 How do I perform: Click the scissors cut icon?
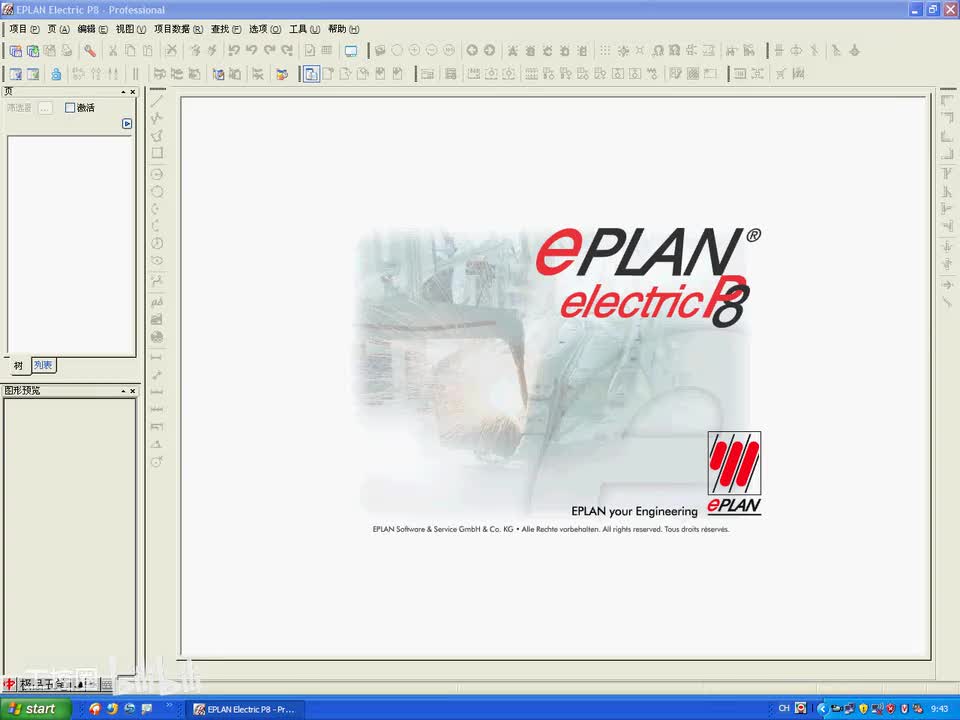pyautogui.click(x=113, y=51)
